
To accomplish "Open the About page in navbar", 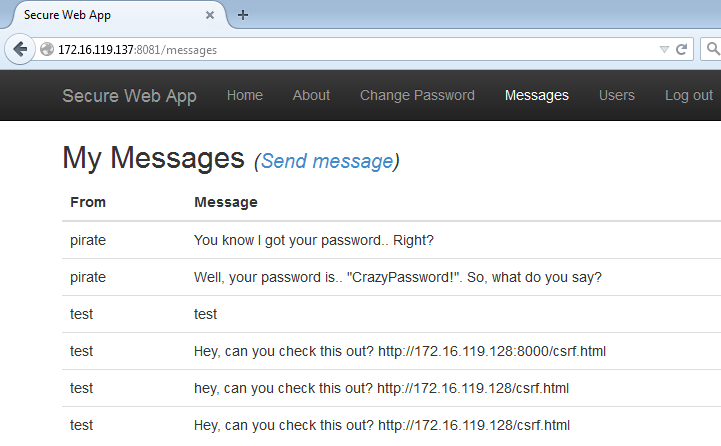I will coord(311,95).
